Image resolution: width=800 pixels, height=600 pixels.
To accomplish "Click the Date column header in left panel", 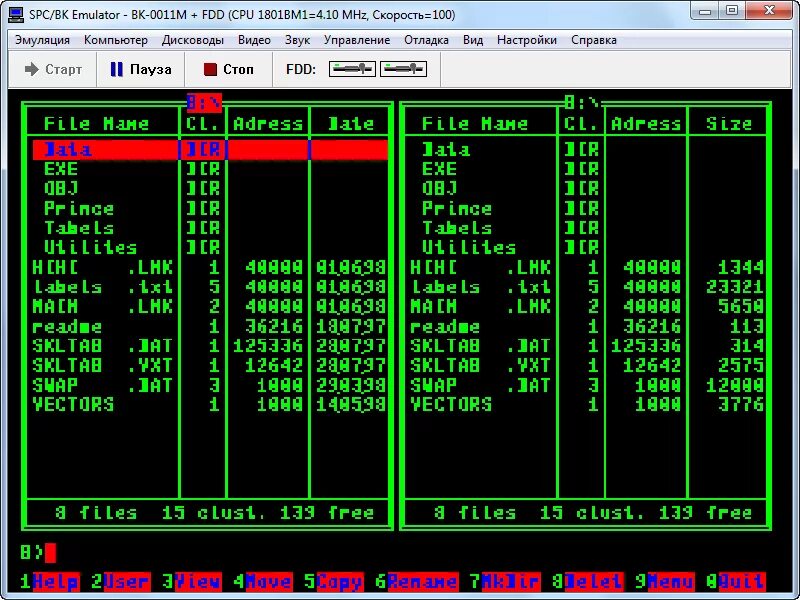I will 351,123.
